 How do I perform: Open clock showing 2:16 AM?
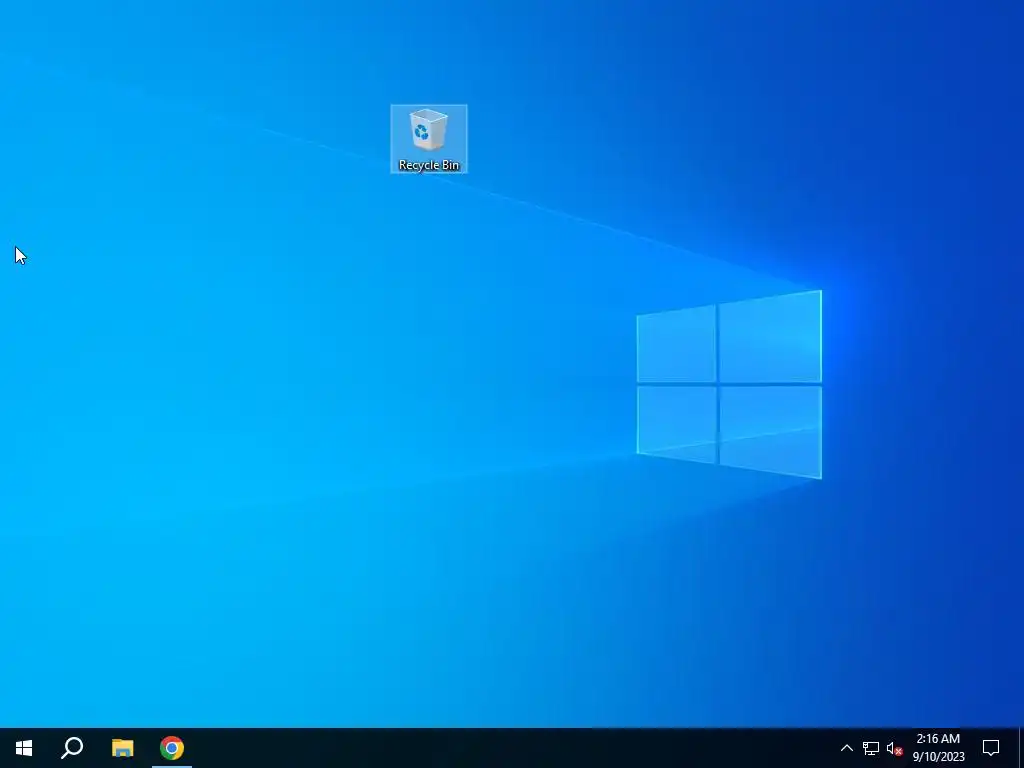point(938,748)
